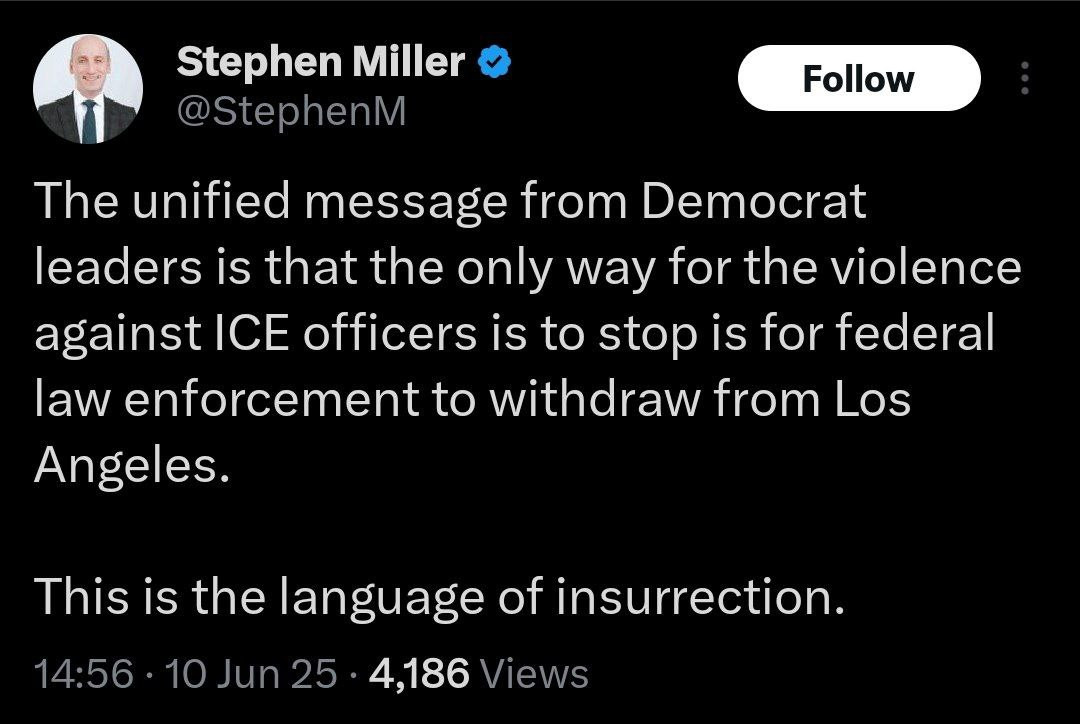Click the 14:56 timestamp

83,673
